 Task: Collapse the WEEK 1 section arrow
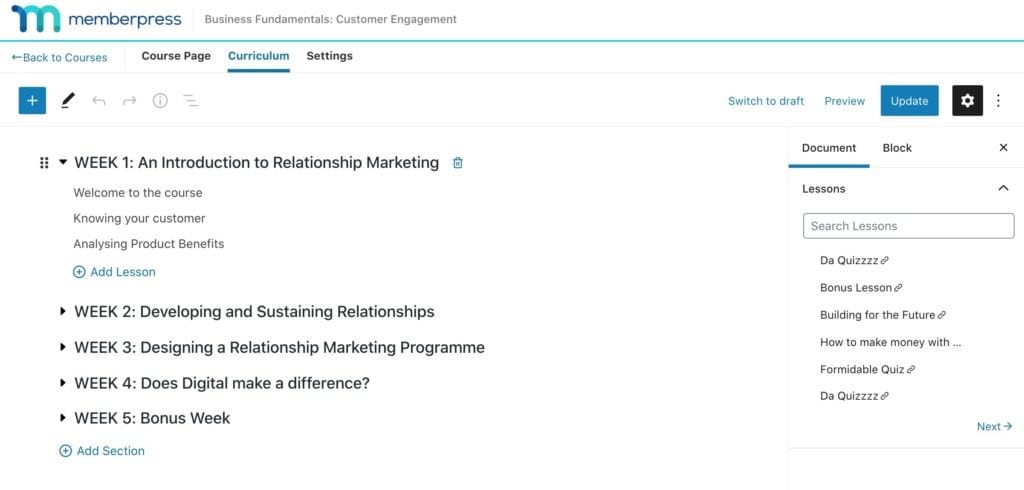click(x=63, y=162)
